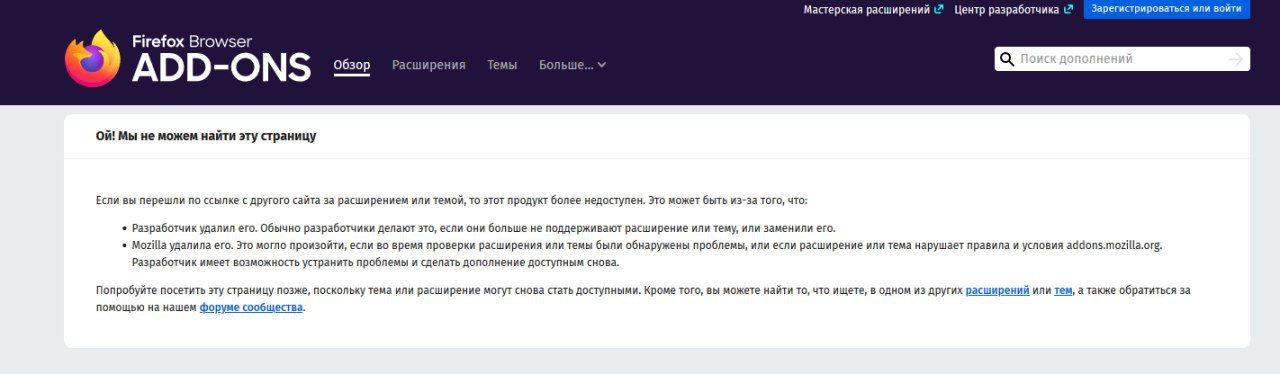The image size is (1280, 374).
Task: Click the paragraph starting Попробуйте посетить эту страницу
Action: [643, 298]
